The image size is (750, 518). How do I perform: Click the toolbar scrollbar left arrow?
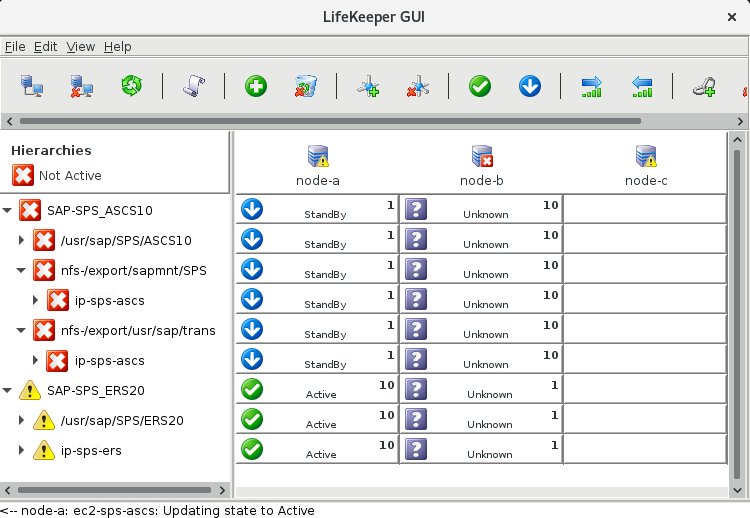(x=10, y=121)
